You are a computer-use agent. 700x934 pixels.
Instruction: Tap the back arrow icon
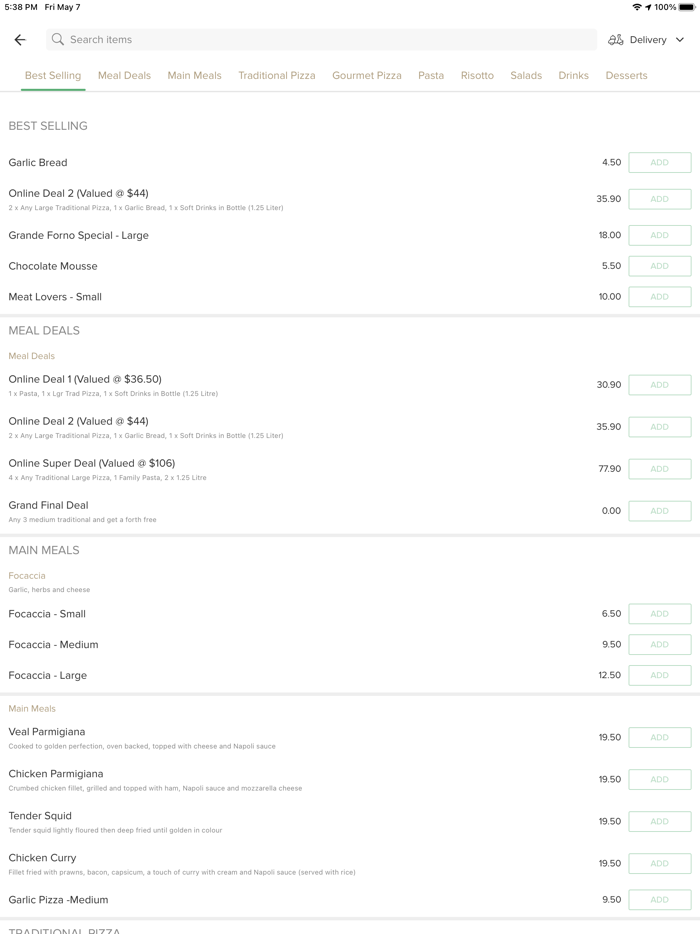point(20,40)
